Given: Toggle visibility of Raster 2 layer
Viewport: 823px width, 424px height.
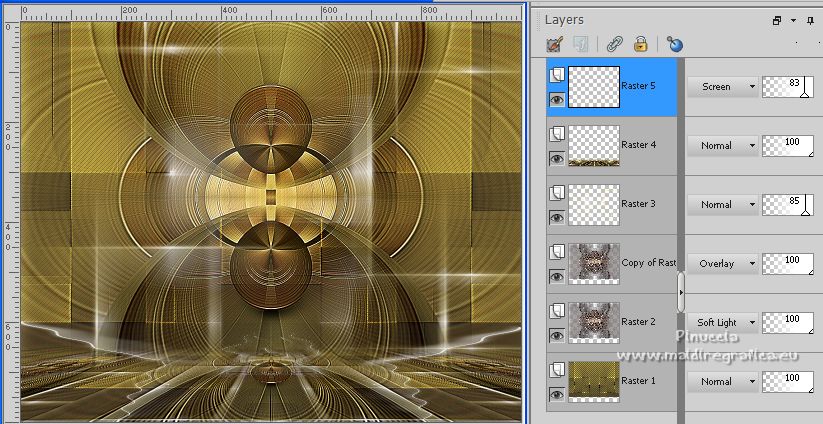Looking at the screenshot, I should click(556, 335).
